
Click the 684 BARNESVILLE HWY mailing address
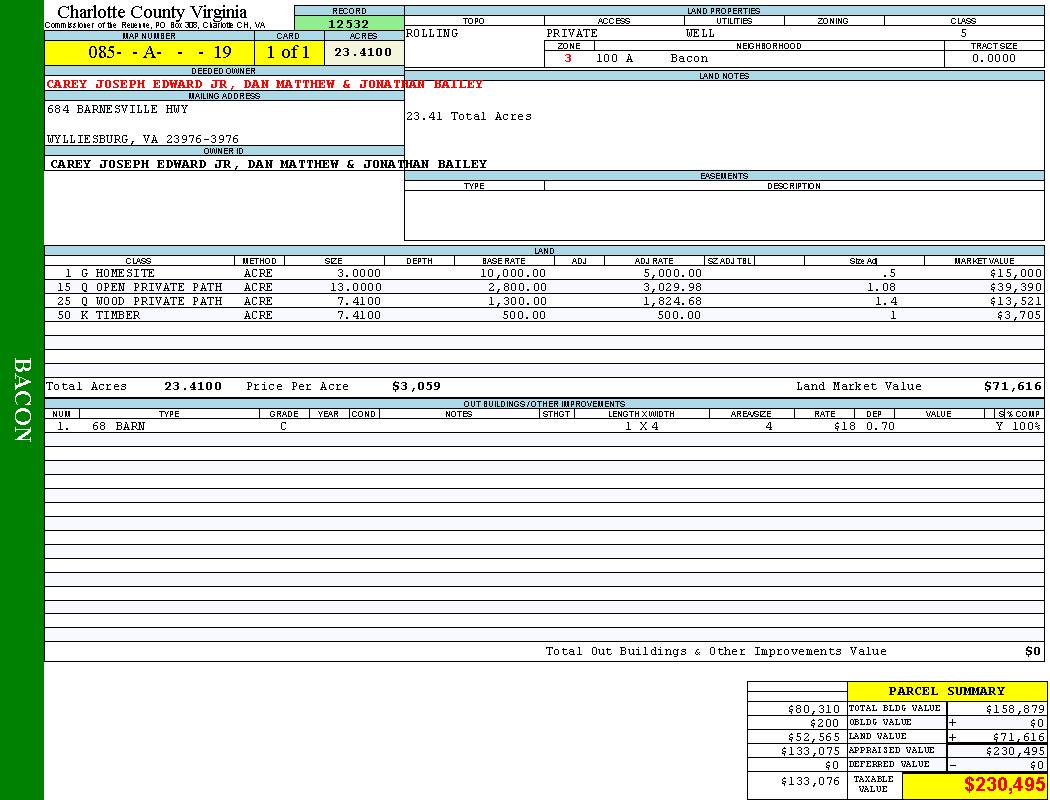tap(117, 110)
